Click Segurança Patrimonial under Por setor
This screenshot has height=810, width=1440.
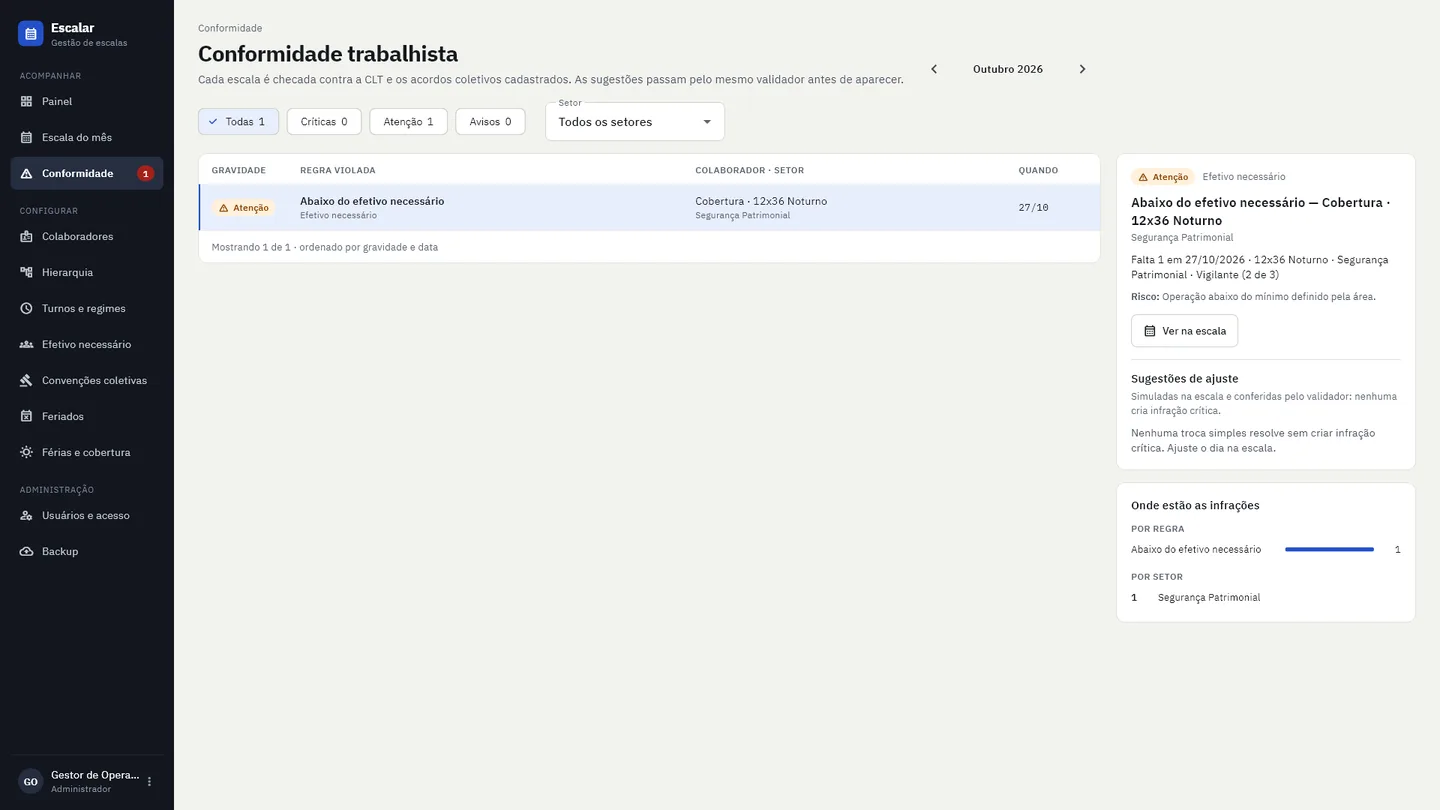[x=1209, y=597]
